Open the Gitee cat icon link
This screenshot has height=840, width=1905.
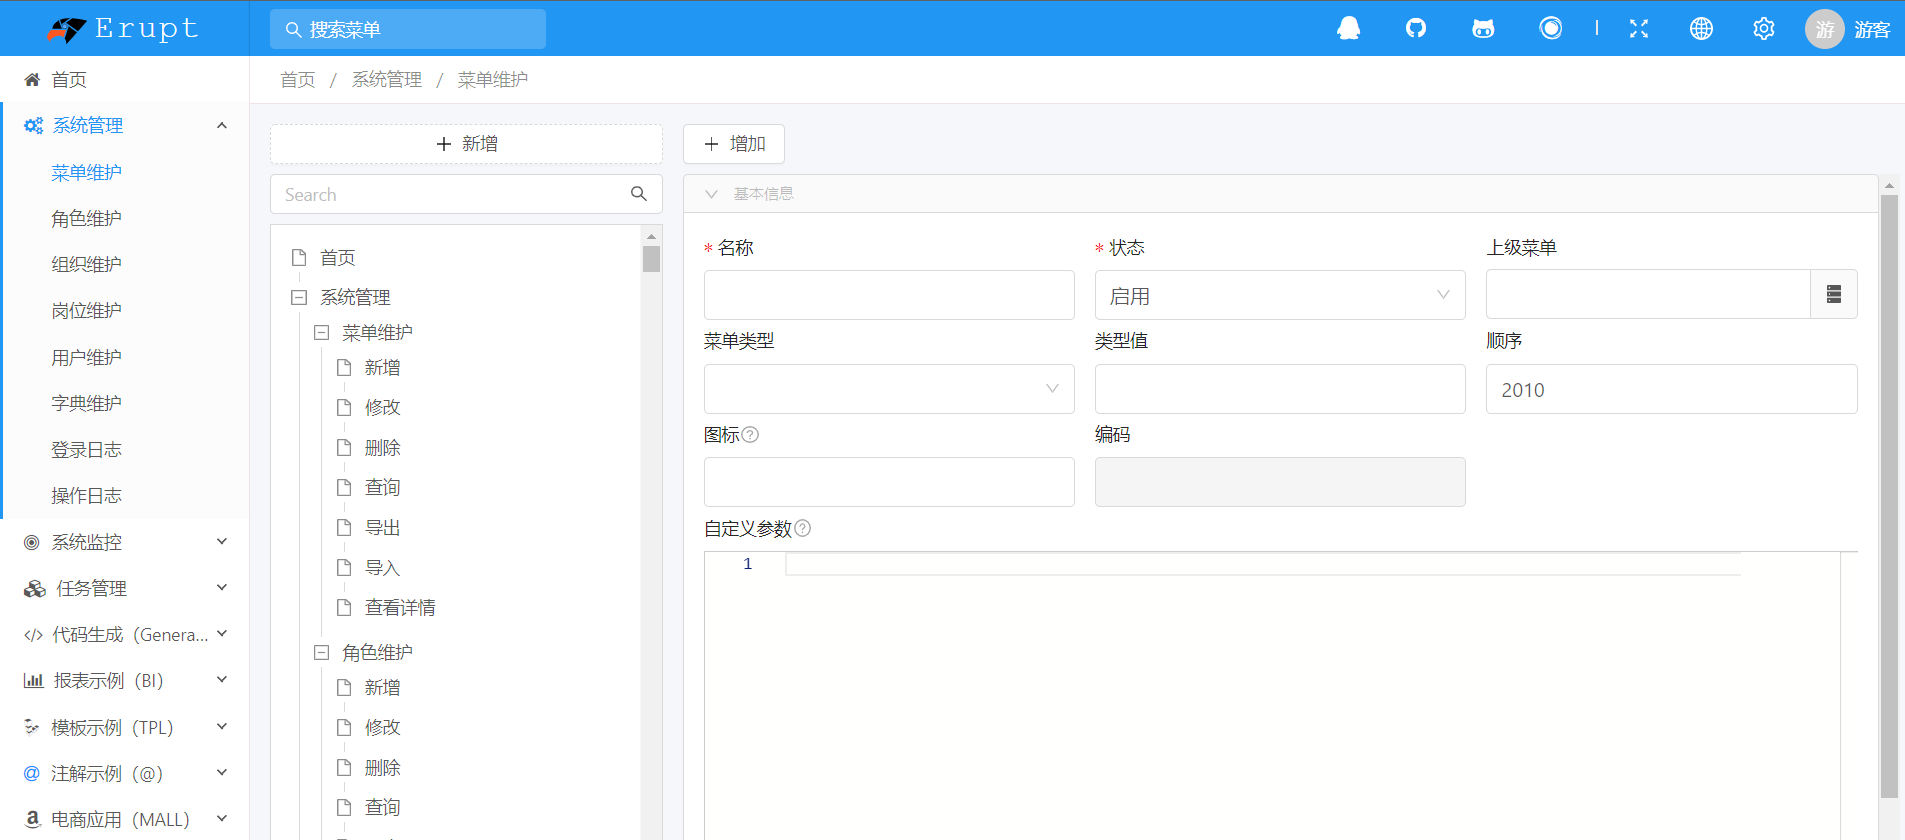pyautogui.click(x=1483, y=28)
